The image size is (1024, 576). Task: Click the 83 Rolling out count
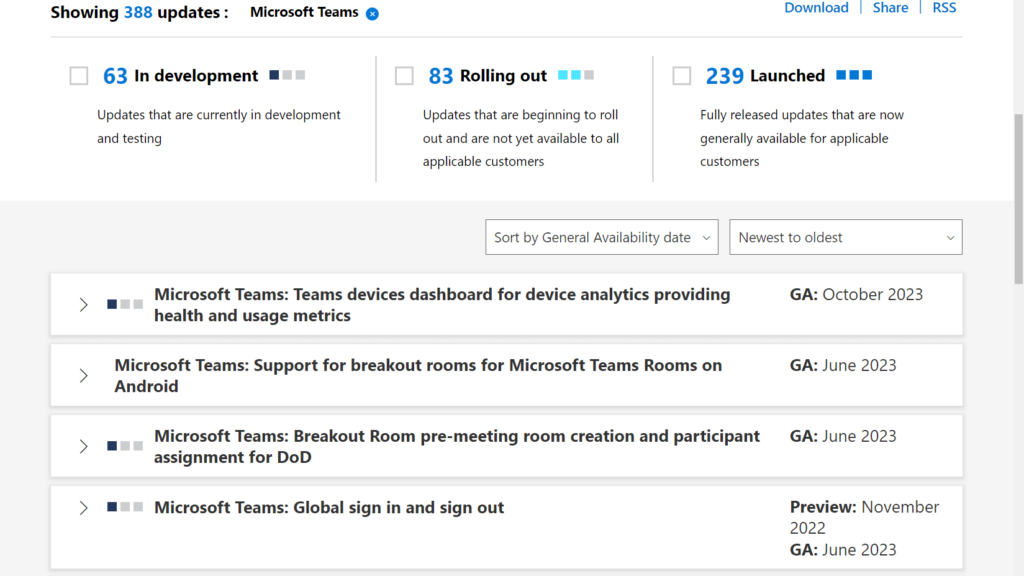point(441,76)
